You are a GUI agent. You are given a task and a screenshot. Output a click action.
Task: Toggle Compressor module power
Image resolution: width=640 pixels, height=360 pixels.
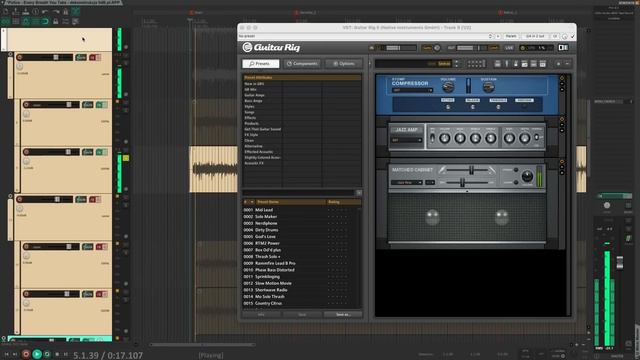tap(562, 78)
